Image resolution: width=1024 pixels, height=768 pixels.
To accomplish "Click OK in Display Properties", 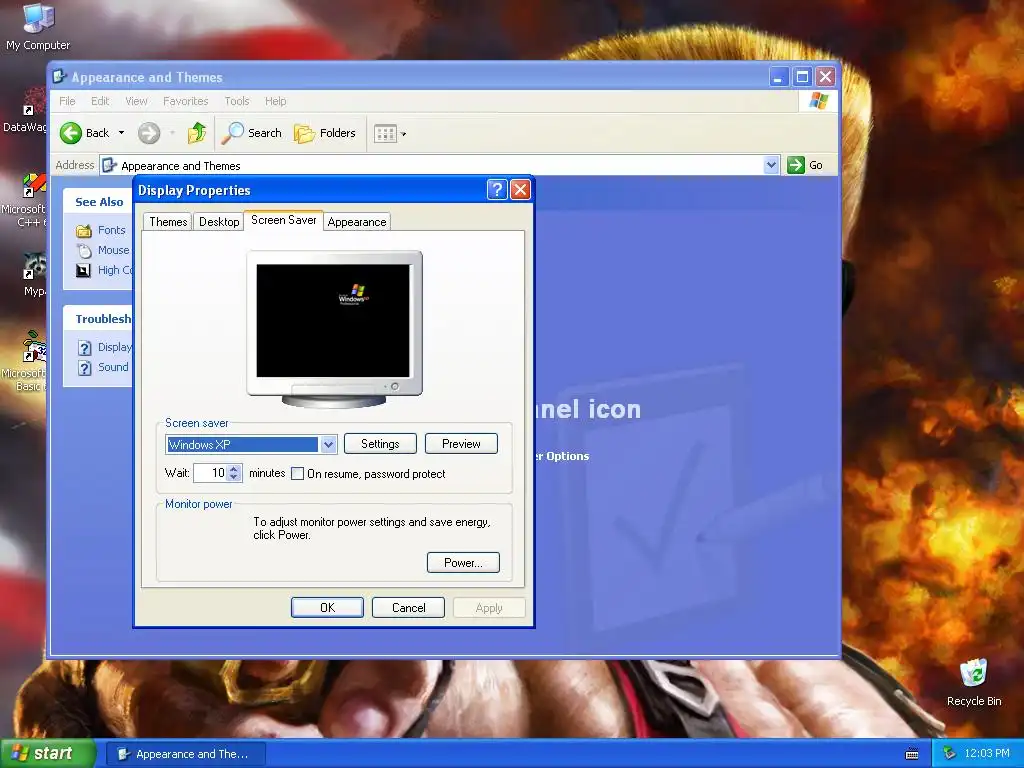I will coord(327,607).
